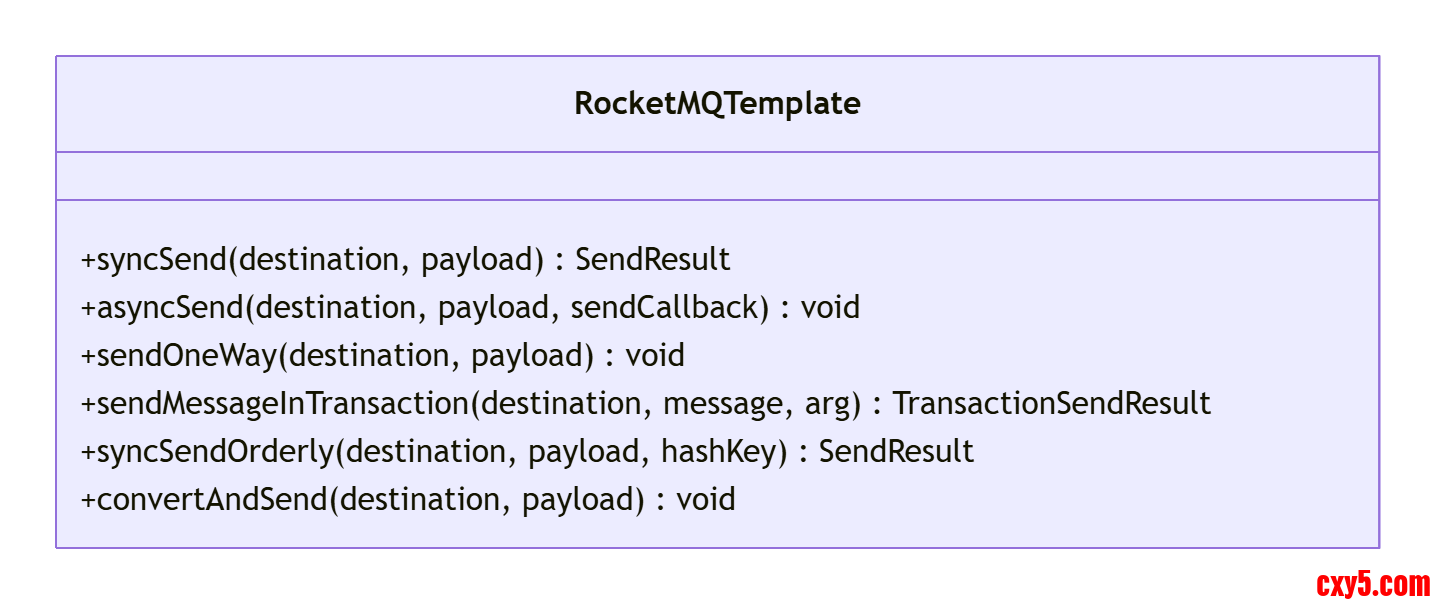The image size is (1435, 604).
Task: Click void return type of sendOneWay
Action: [x=655, y=356]
